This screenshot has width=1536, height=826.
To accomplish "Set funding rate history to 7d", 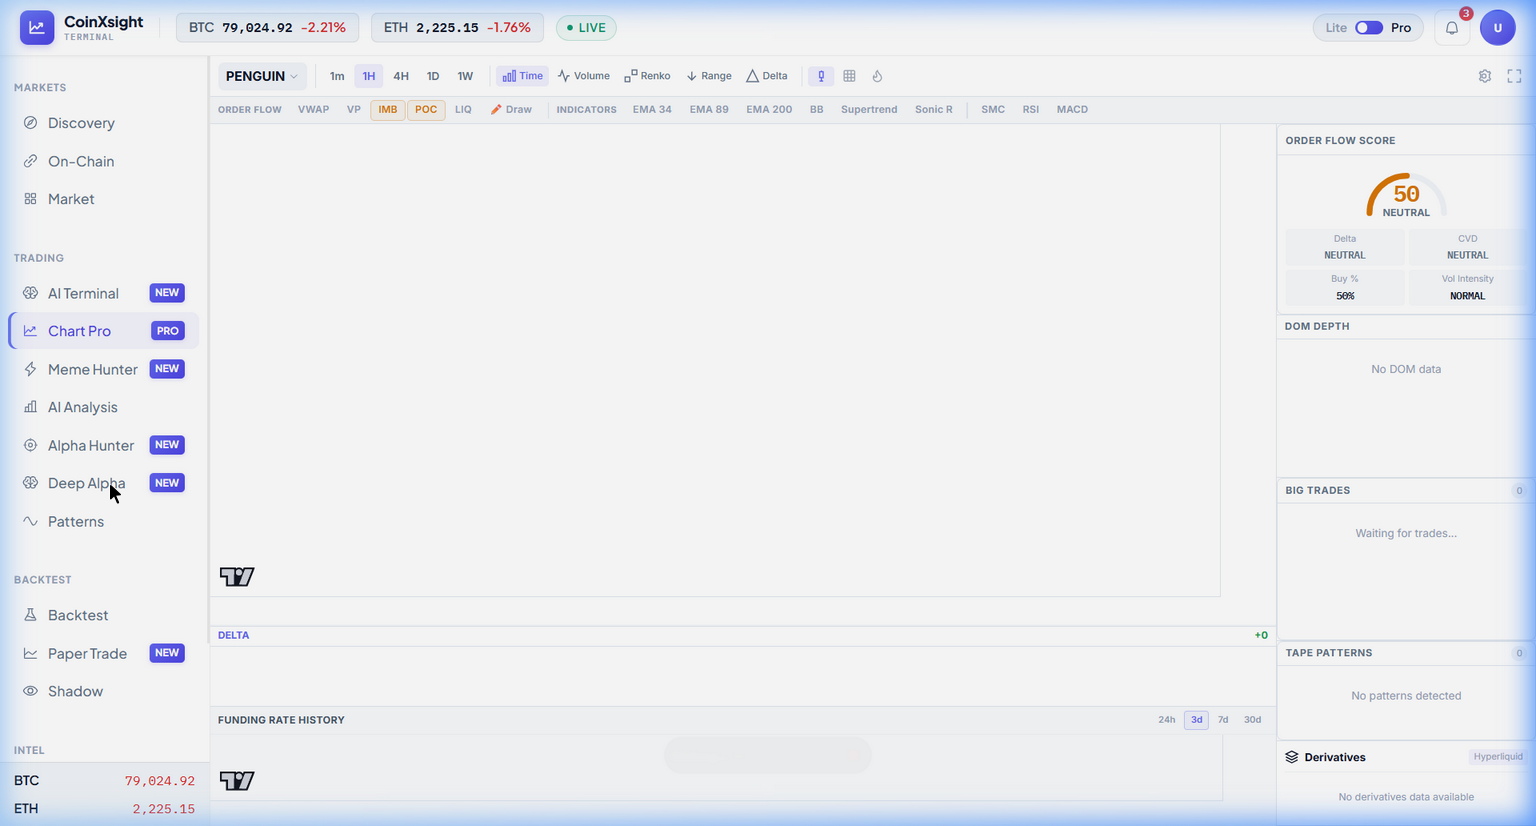I will click(x=1223, y=720).
